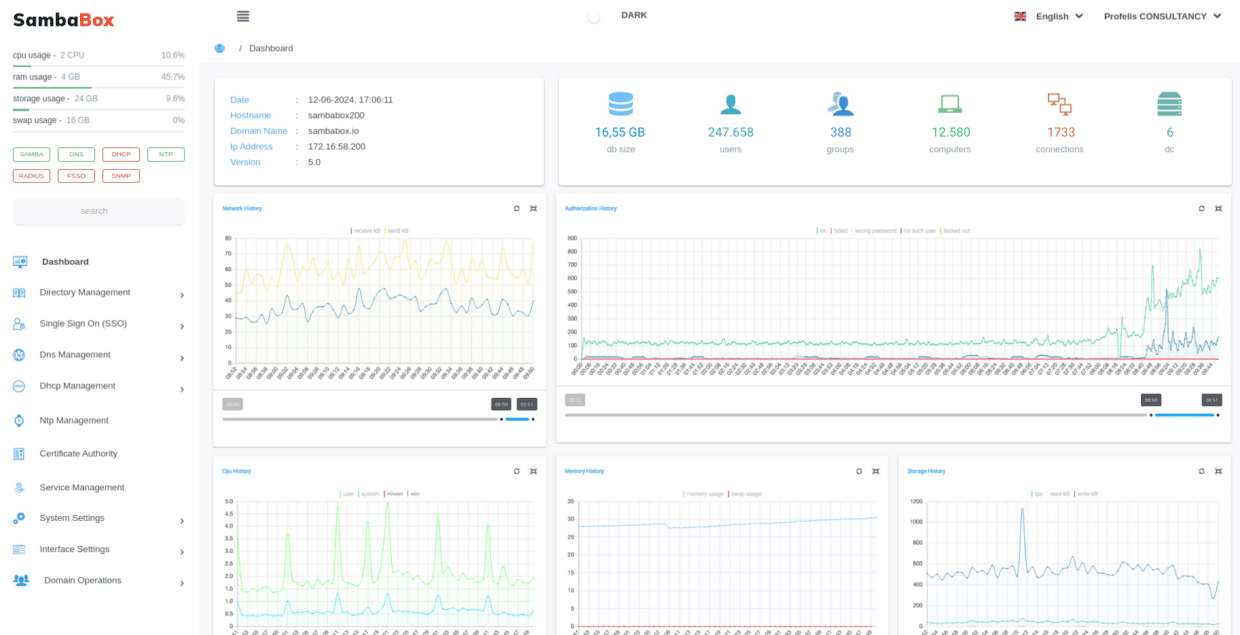Viewport: 1240px width, 635px height.
Task: Expand the Authorization History chart to fullscreen
Action: pos(1218,208)
